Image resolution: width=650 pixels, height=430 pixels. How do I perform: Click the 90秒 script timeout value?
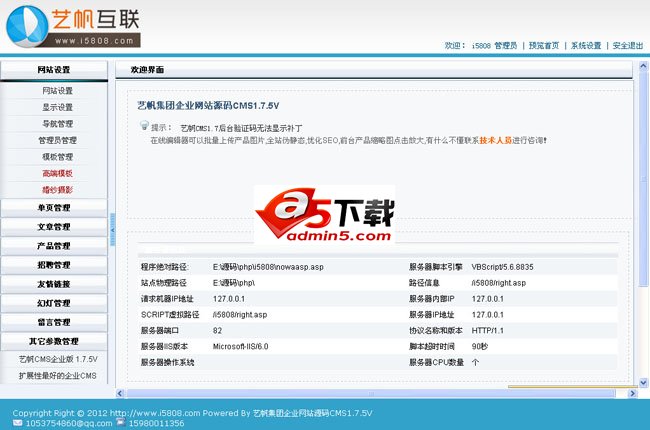pyautogui.click(x=480, y=346)
